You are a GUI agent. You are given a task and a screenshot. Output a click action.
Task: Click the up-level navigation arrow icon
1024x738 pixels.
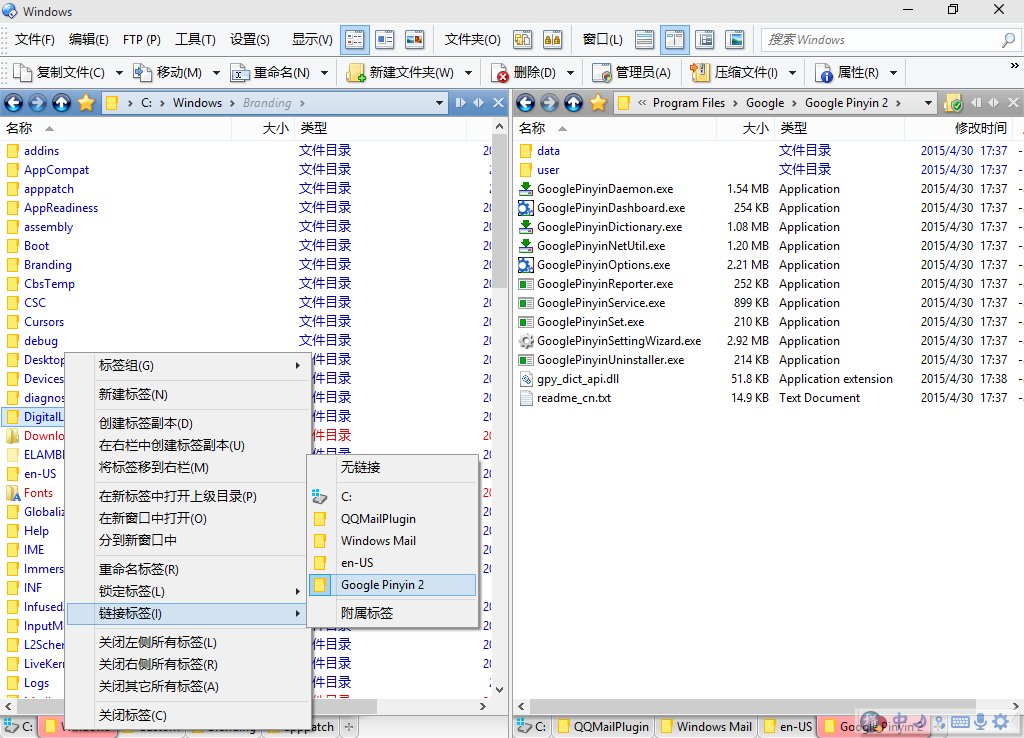(x=61, y=102)
